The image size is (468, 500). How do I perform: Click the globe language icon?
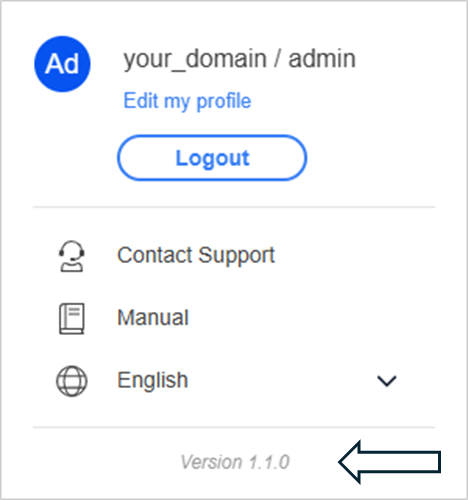point(72,381)
